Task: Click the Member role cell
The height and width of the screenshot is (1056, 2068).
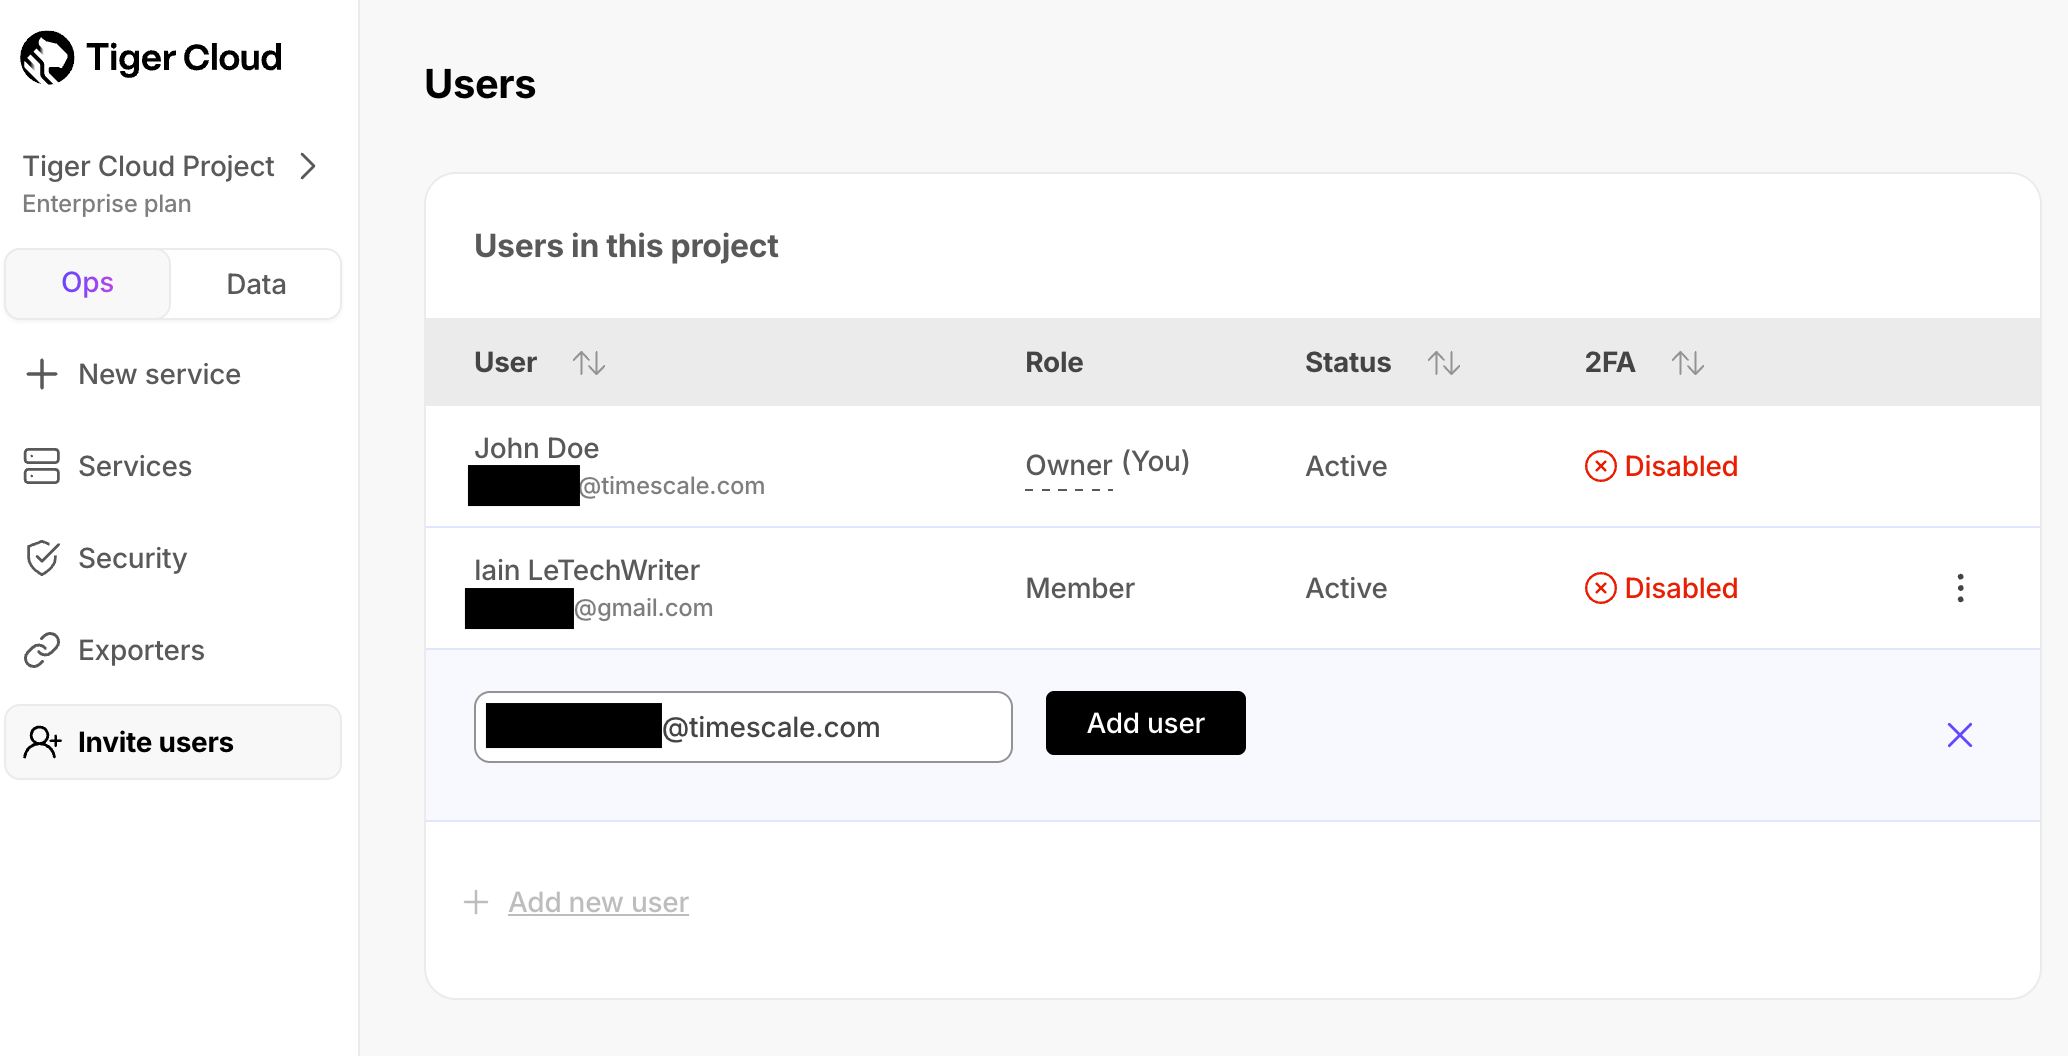Action: tap(1080, 588)
